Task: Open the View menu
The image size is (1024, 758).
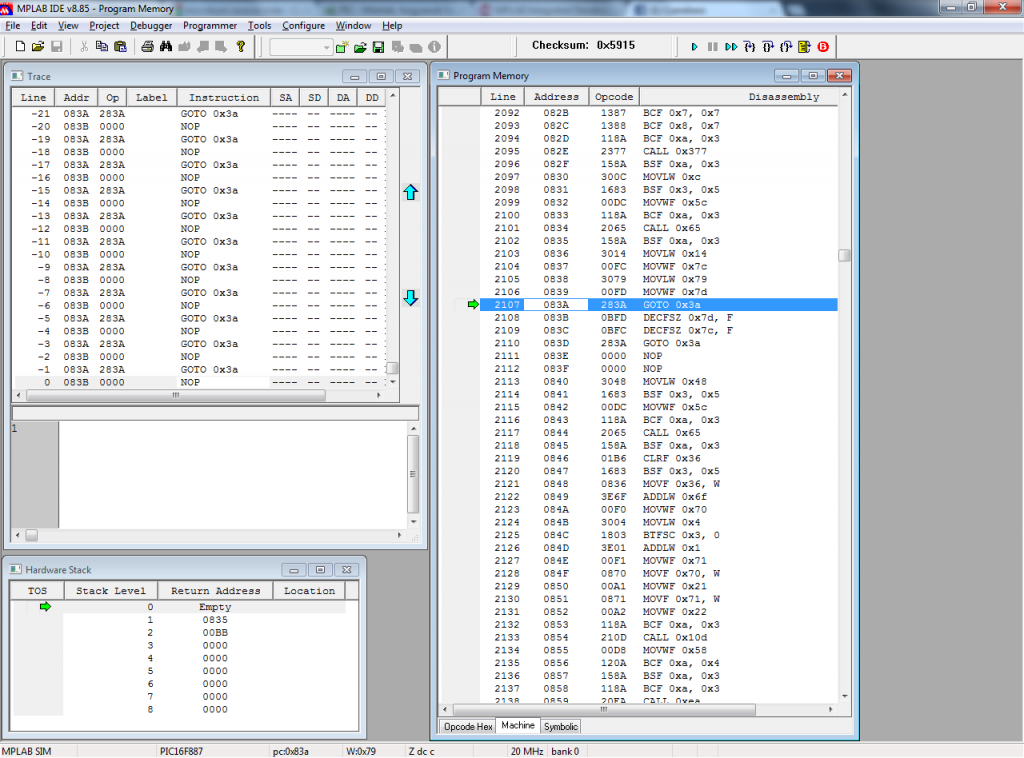Action: 68,25
